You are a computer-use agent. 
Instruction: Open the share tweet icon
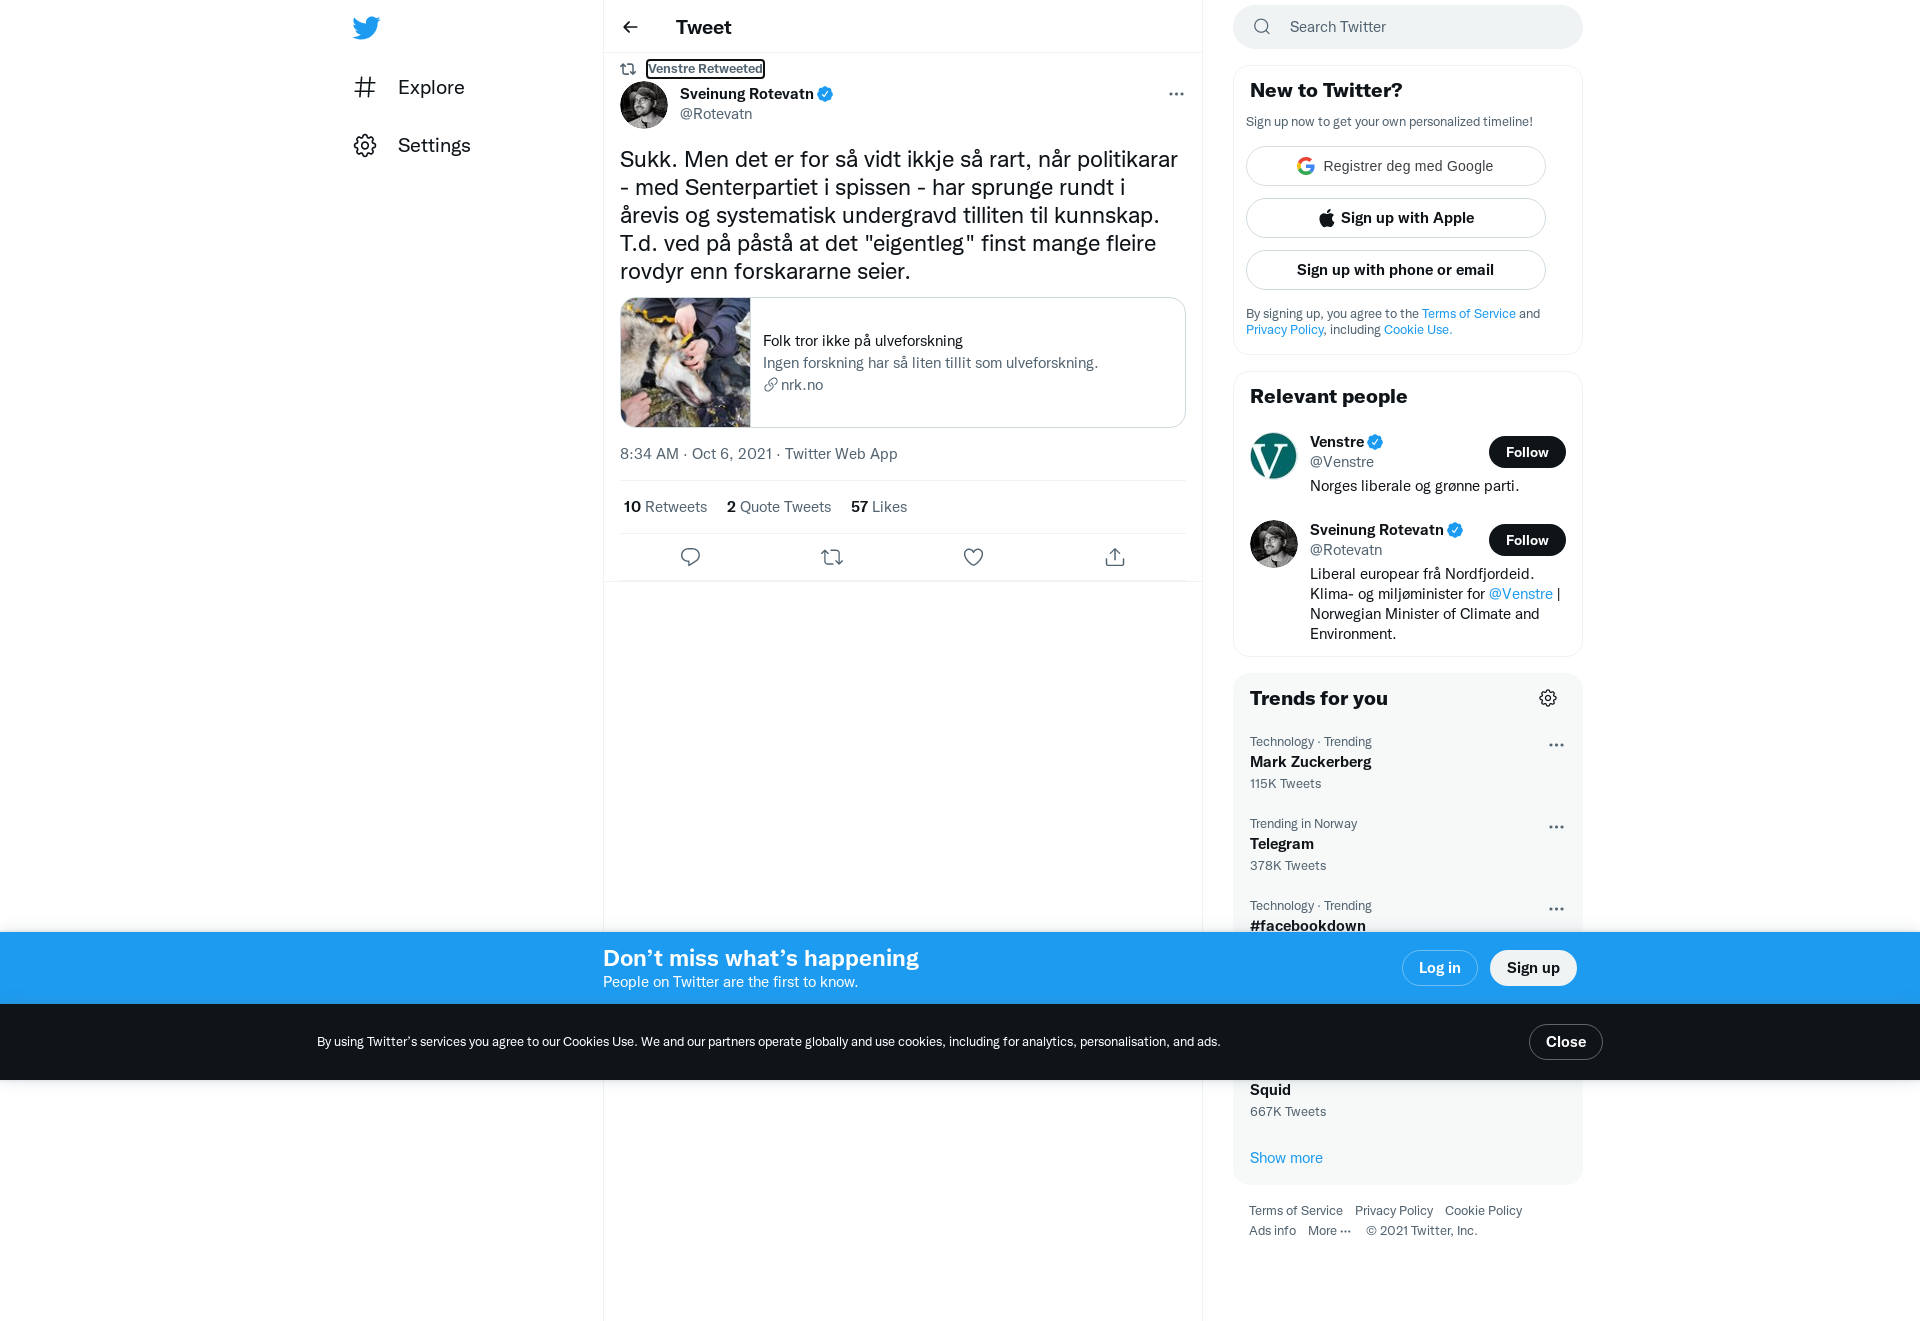tap(1115, 557)
